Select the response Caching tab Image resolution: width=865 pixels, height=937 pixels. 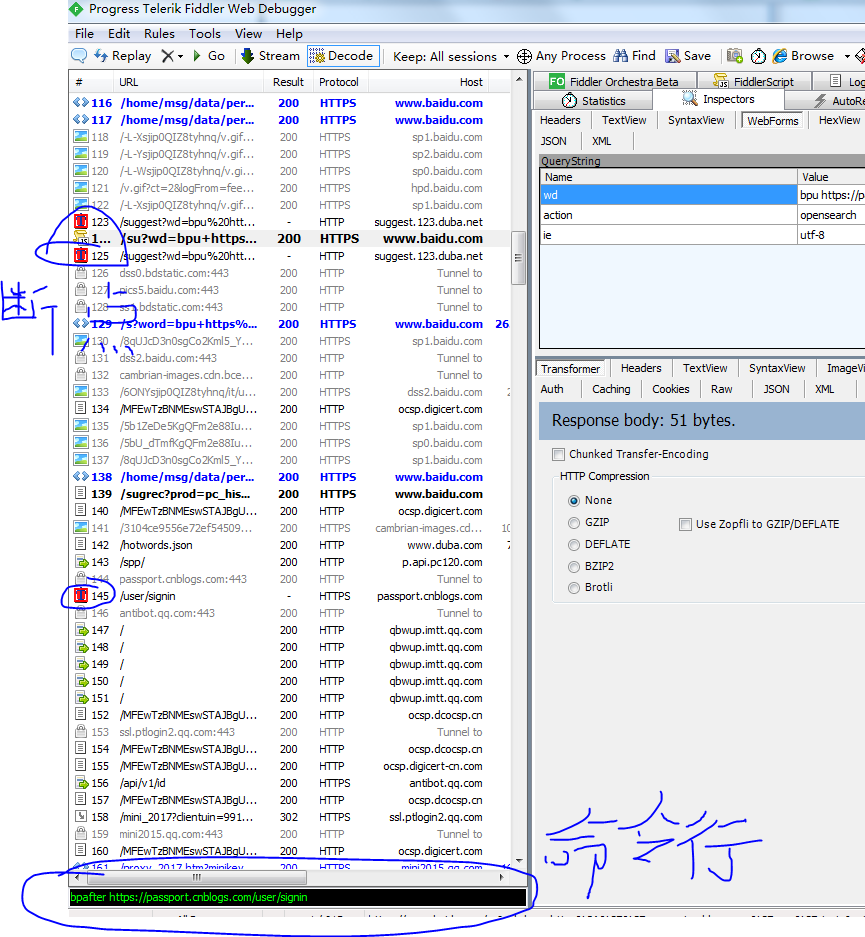coord(611,389)
